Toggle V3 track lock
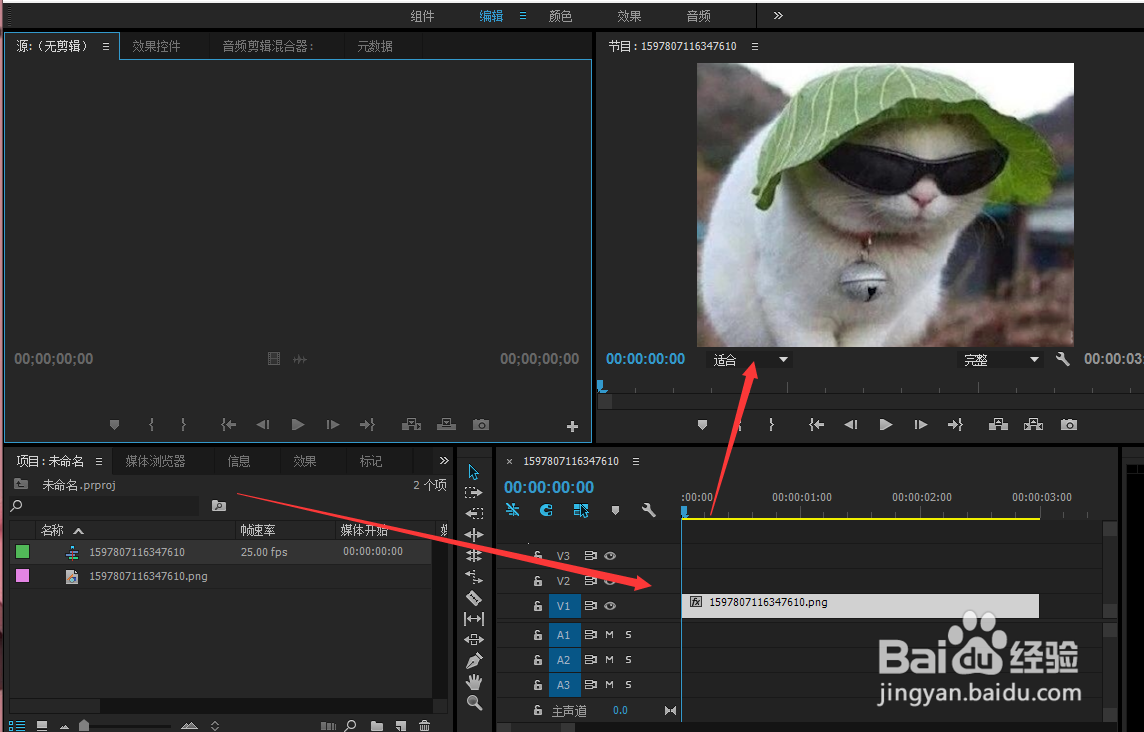This screenshot has height=732, width=1144. pyautogui.click(x=538, y=556)
